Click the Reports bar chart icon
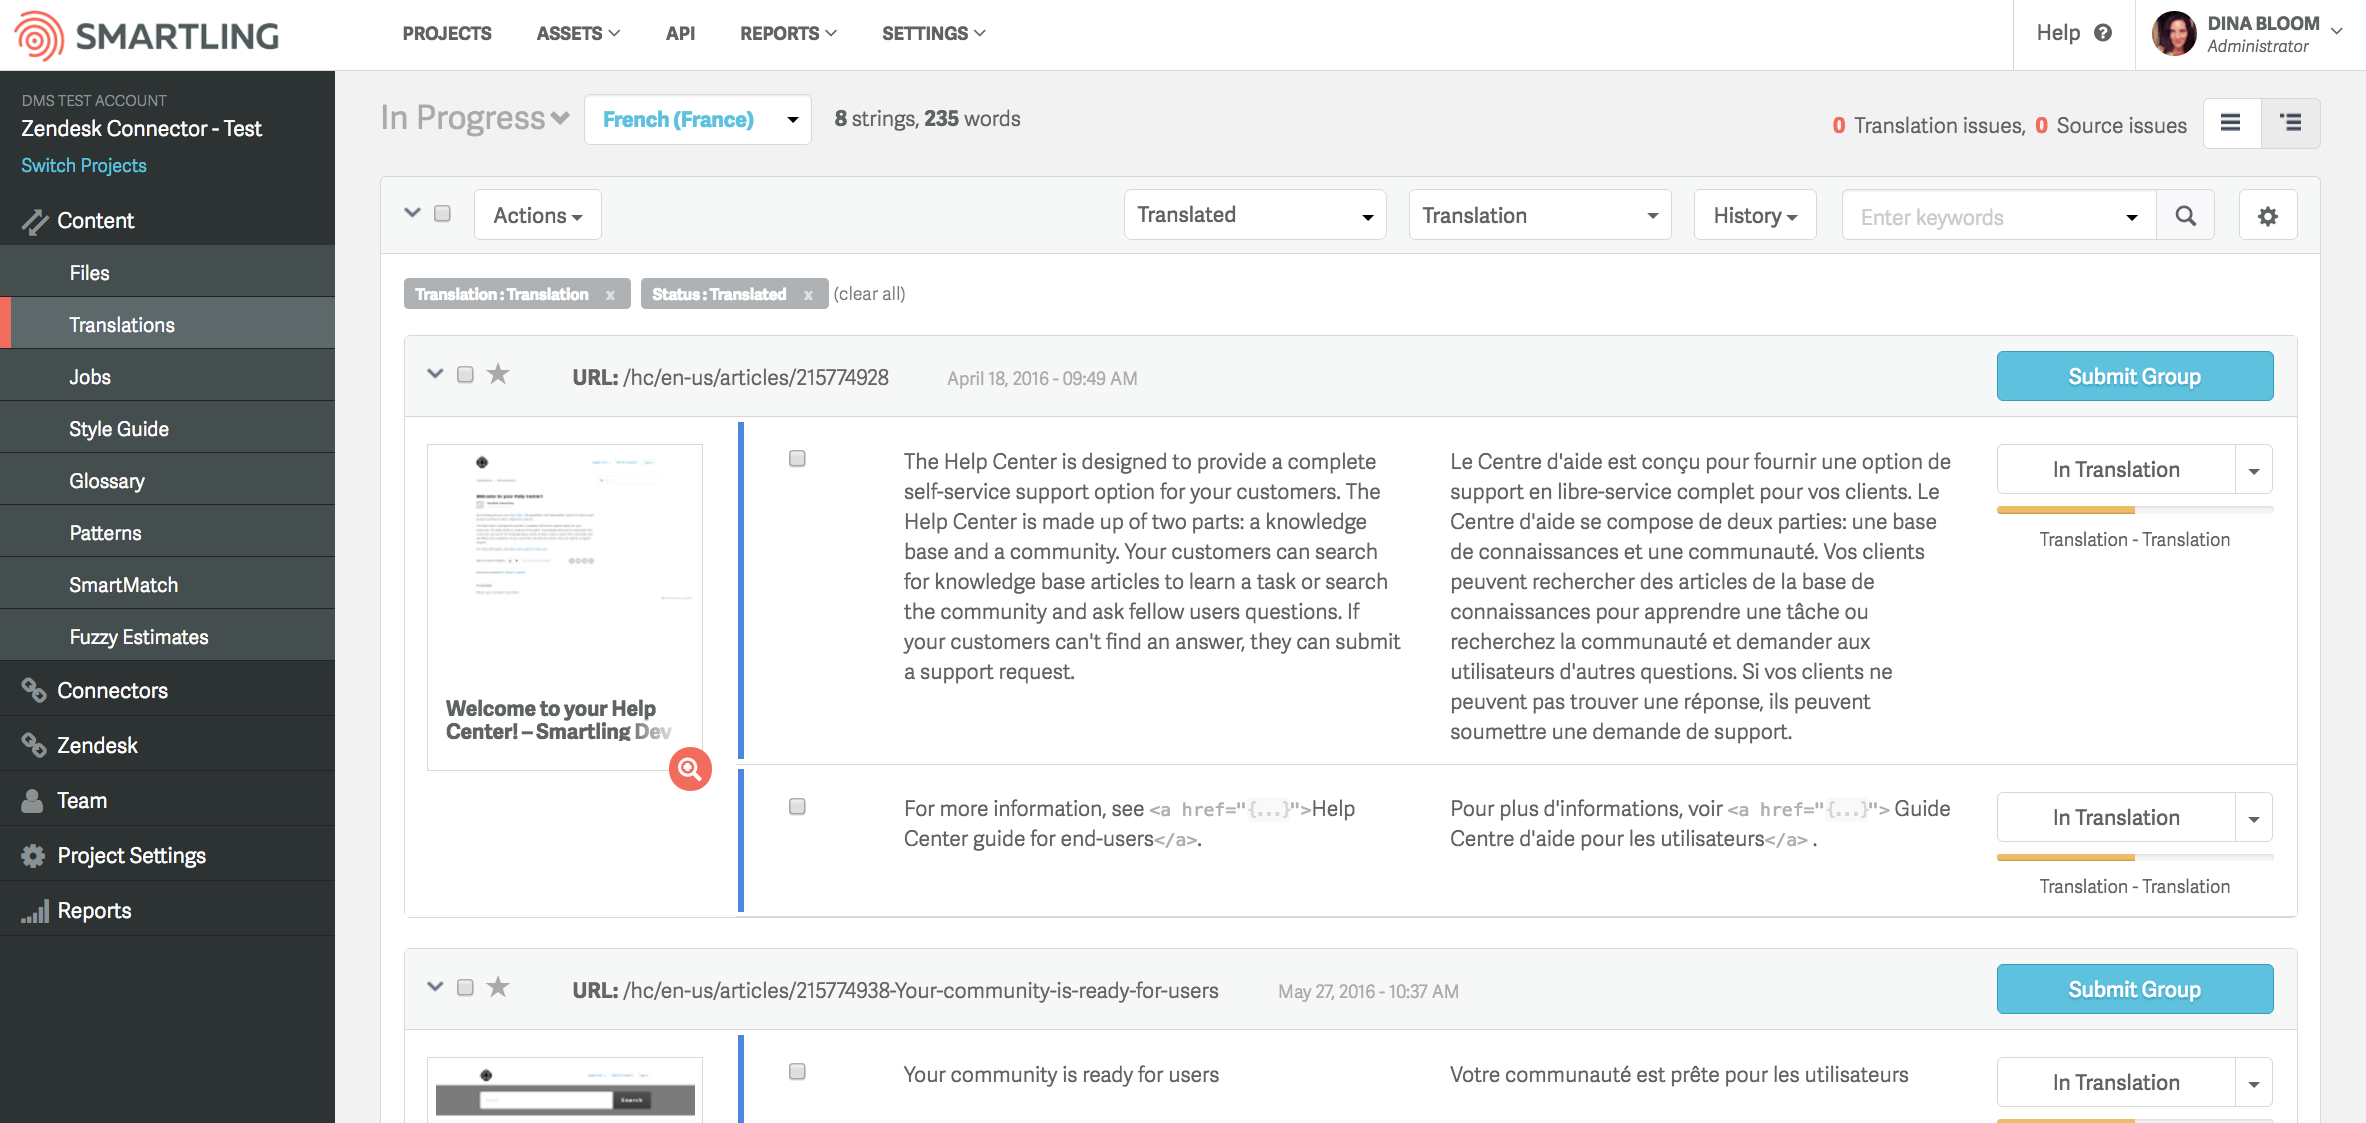The image size is (2366, 1123). [x=35, y=911]
